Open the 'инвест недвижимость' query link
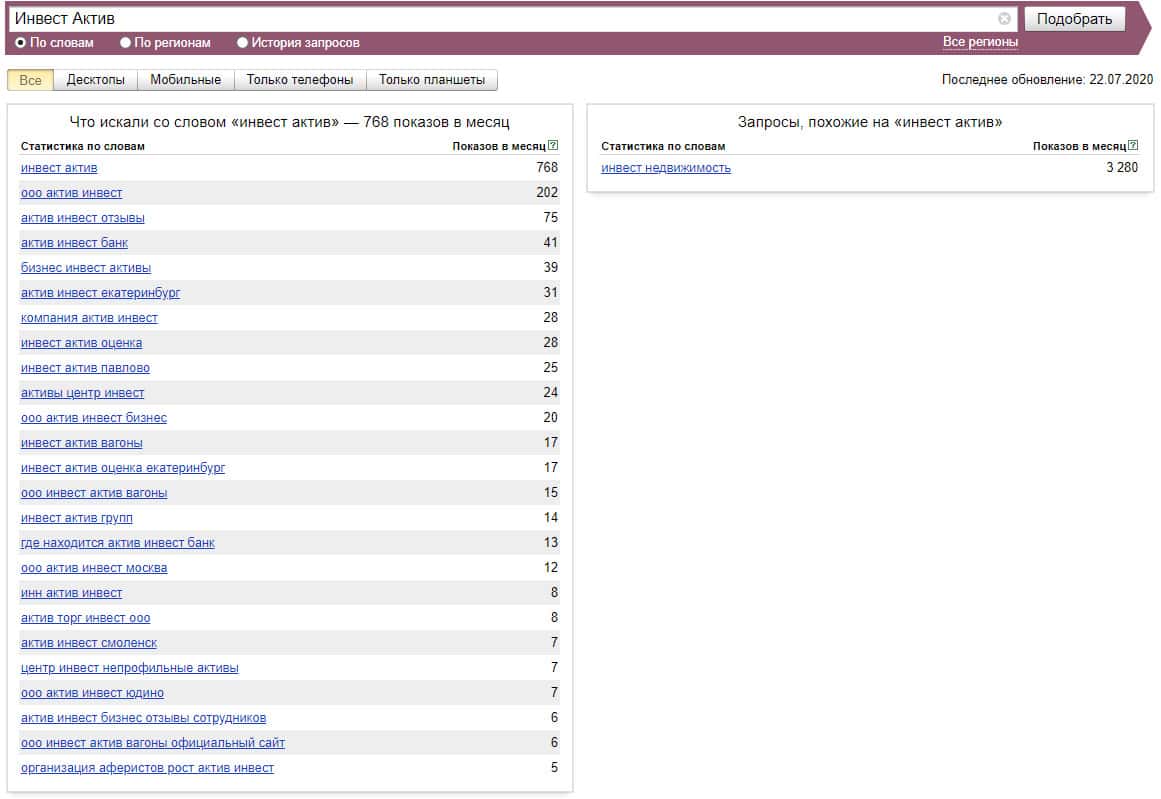This screenshot has width=1161, height=799. [666, 168]
